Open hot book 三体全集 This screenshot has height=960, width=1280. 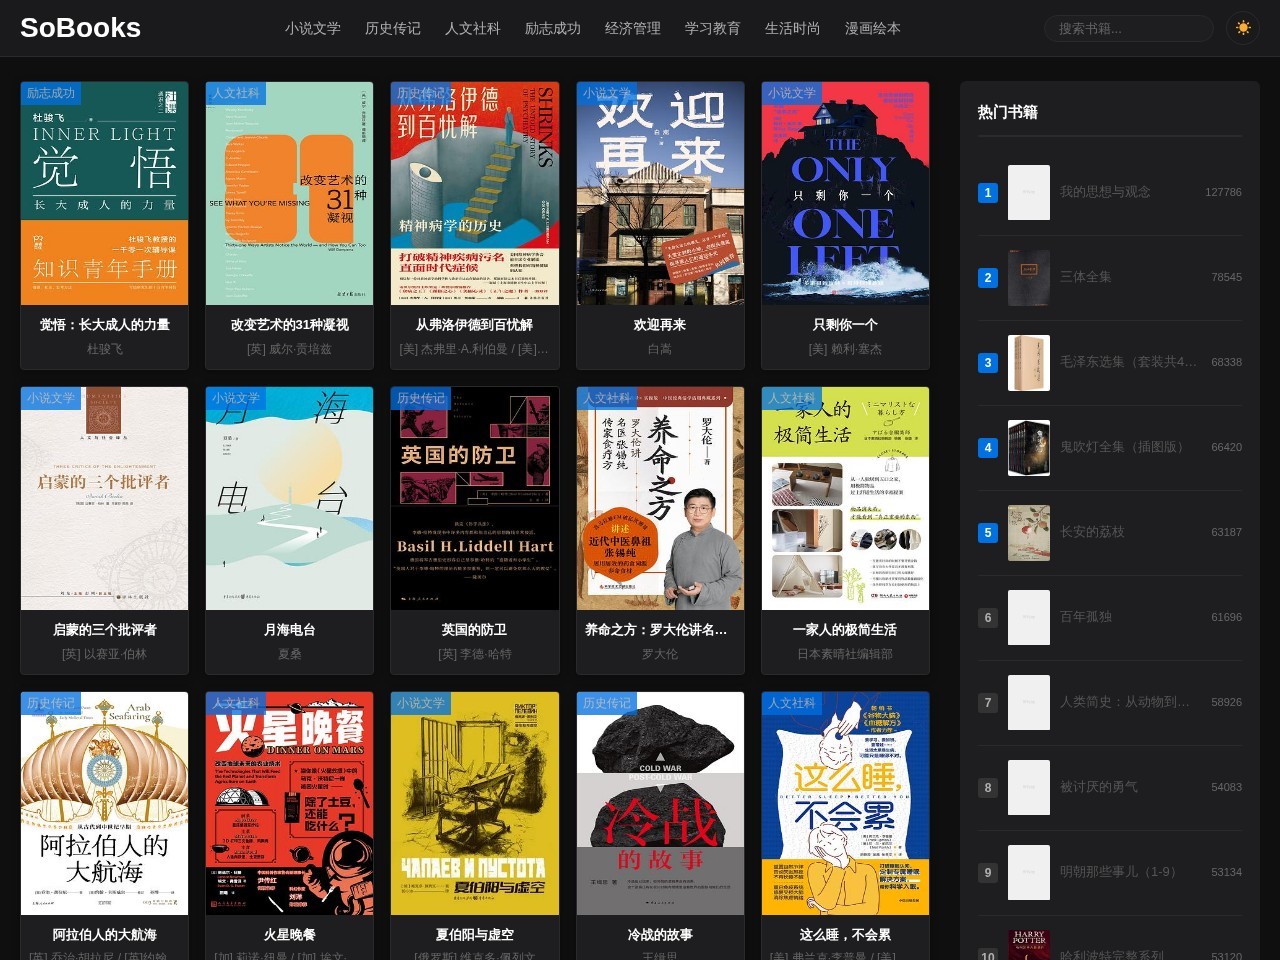(1086, 277)
